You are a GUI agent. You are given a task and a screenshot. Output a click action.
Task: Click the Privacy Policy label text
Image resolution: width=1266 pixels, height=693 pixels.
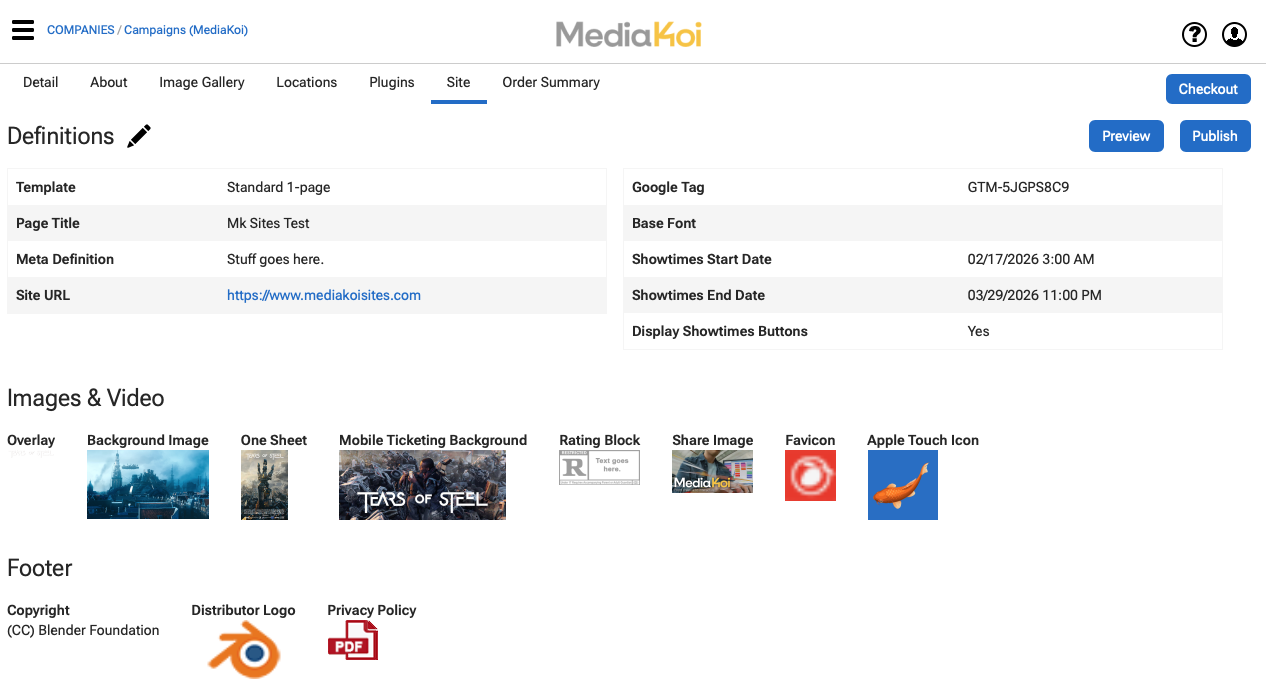pyautogui.click(x=372, y=610)
